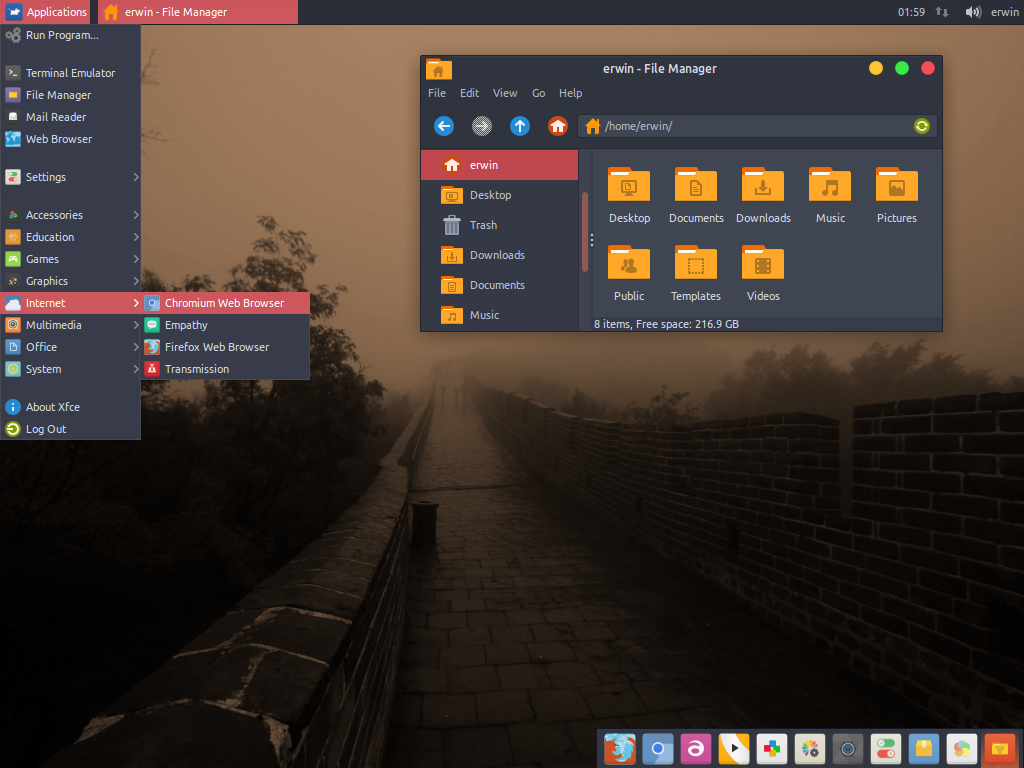Click the volume speaker icon in the panel

click(x=973, y=12)
